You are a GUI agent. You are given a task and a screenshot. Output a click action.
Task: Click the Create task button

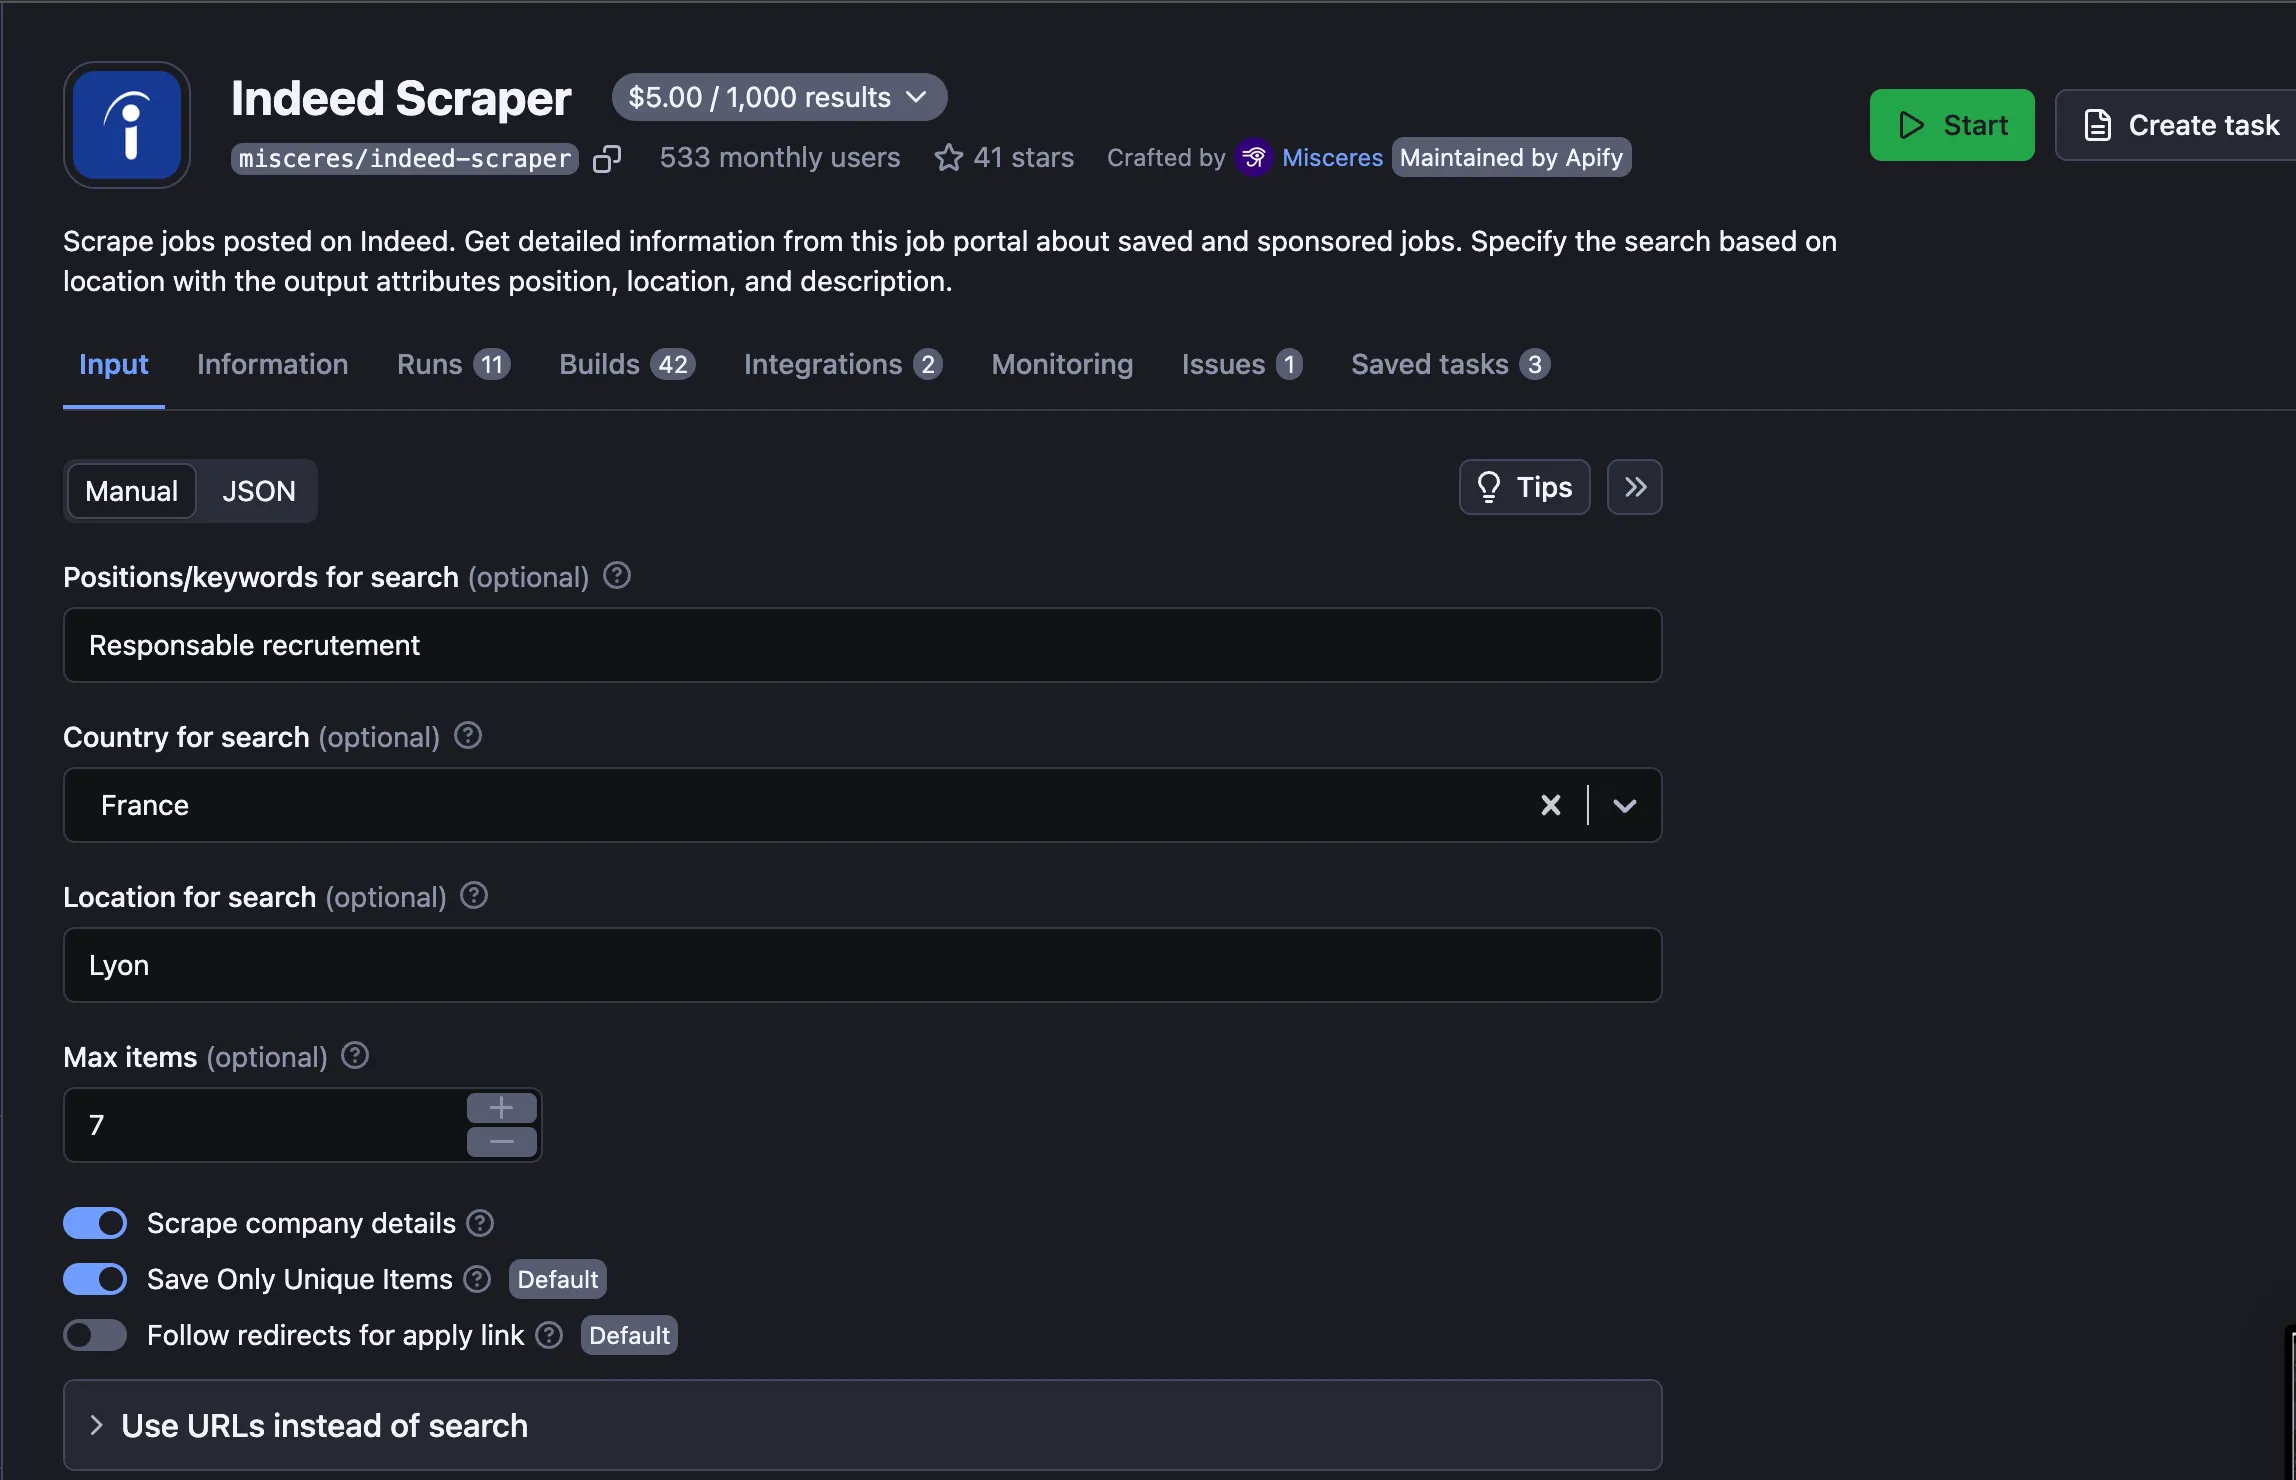(x=2177, y=124)
